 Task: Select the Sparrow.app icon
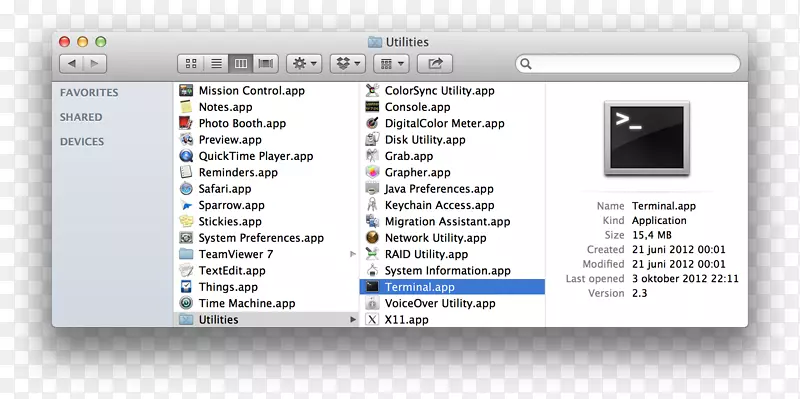[186, 205]
